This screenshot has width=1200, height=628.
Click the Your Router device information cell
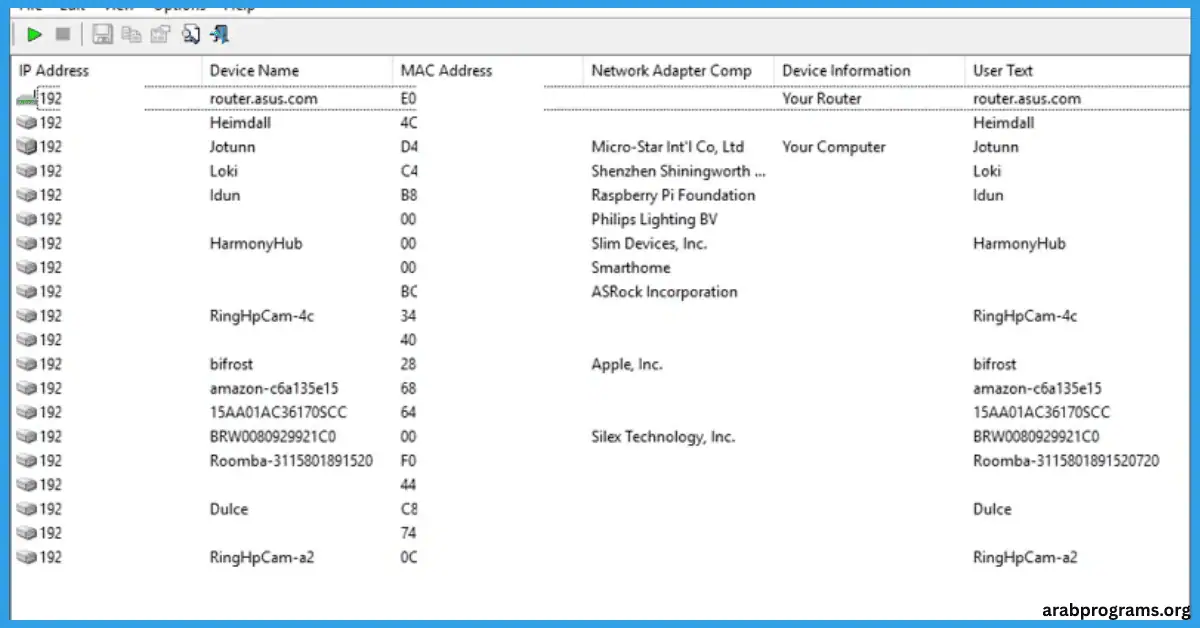[822, 99]
